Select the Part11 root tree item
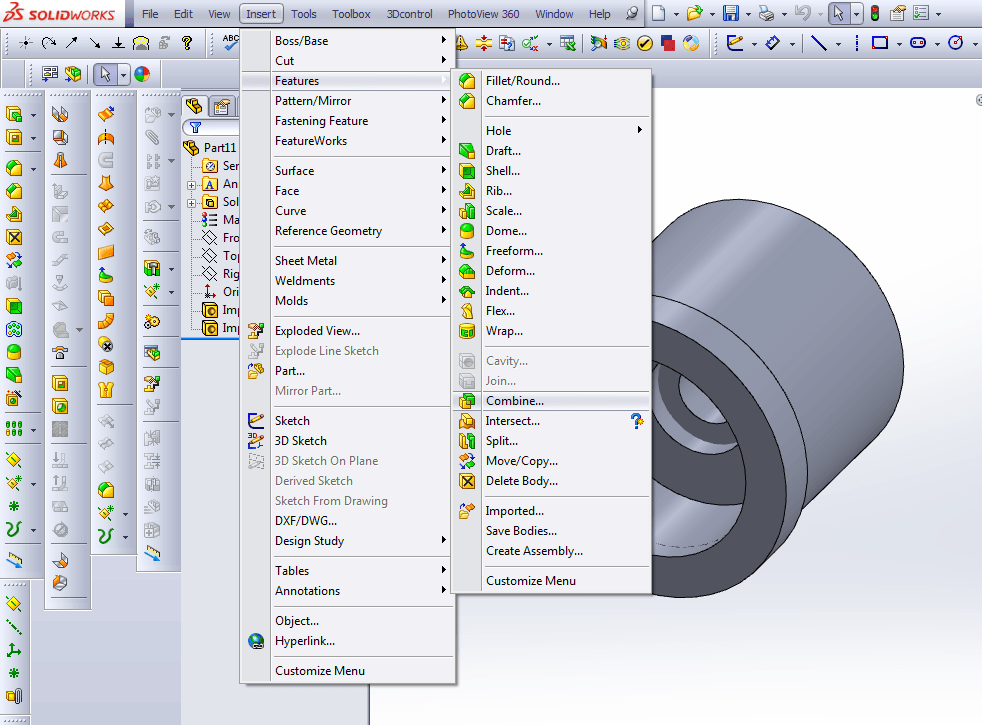The width and height of the screenshot is (982, 725). [219, 148]
